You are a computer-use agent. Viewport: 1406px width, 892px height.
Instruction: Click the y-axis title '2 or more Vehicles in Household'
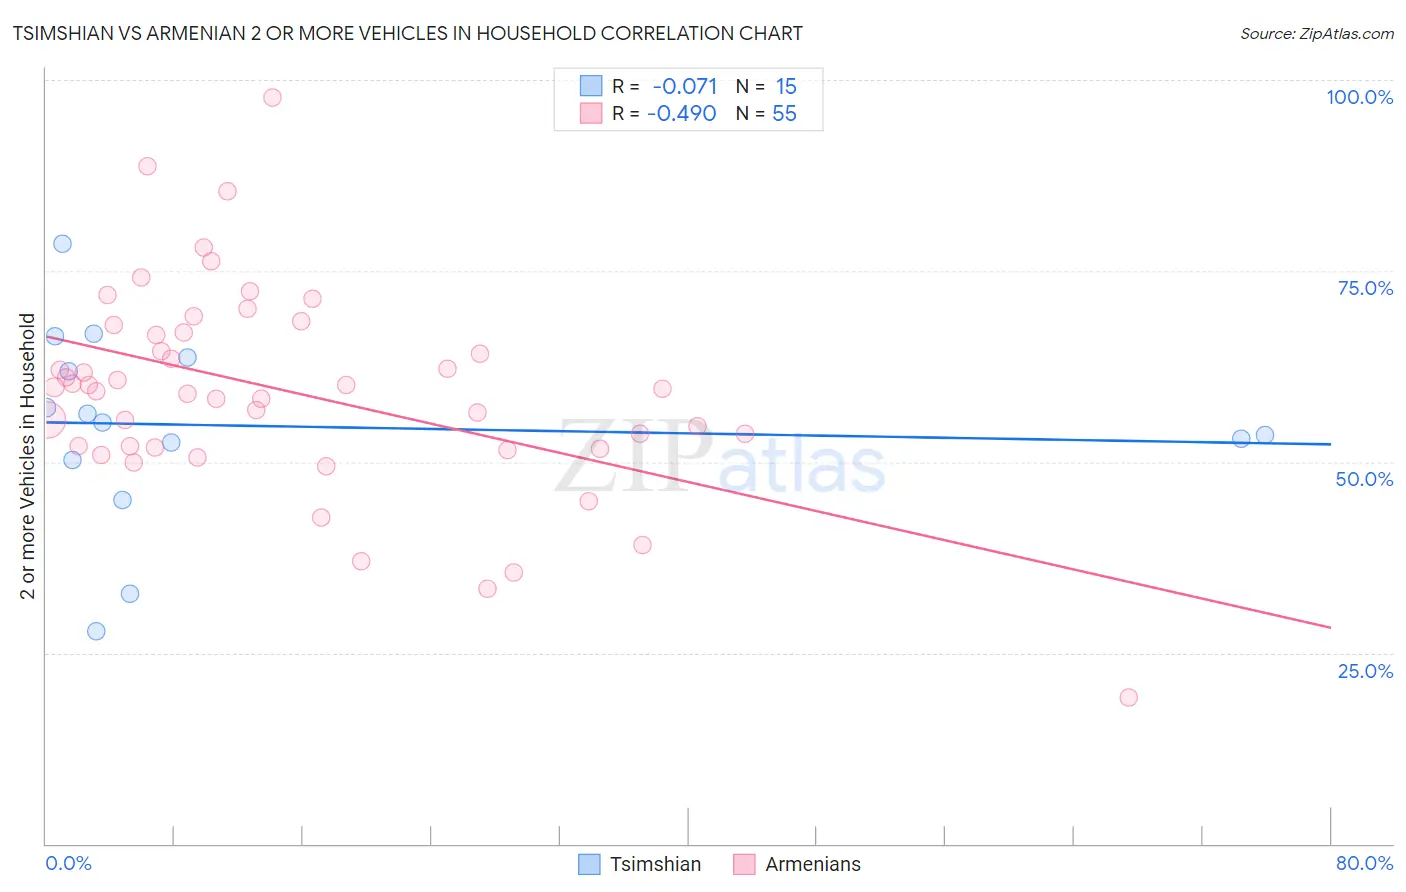pyautogui.click(x=27, y=456)
